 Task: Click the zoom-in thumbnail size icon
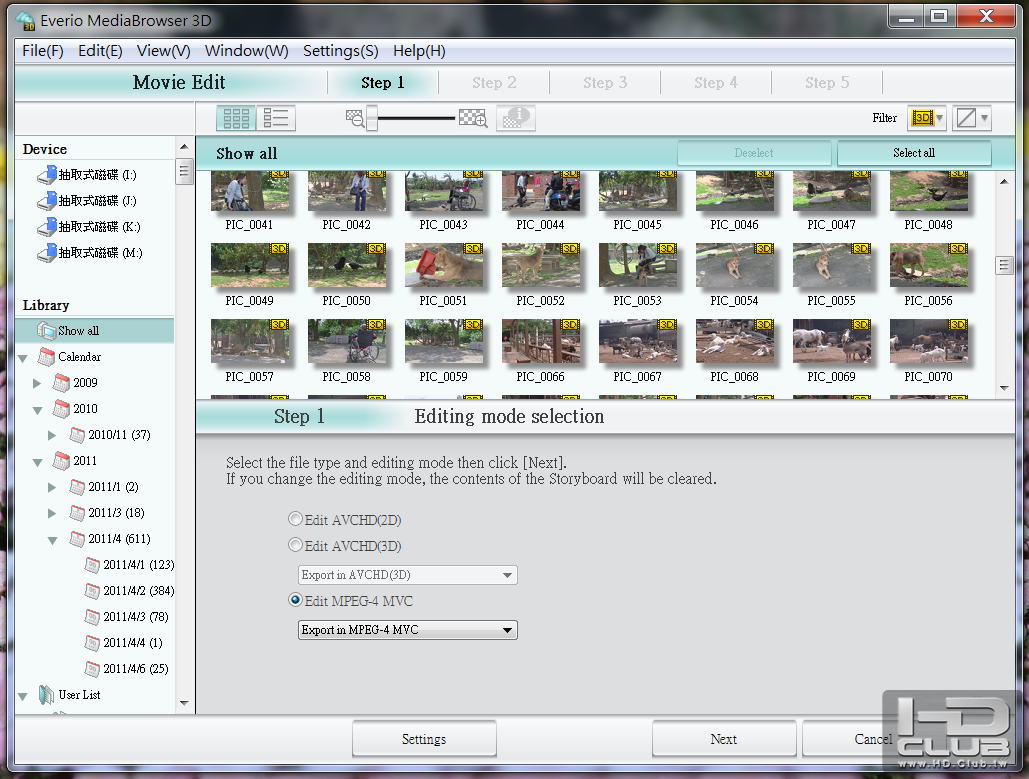click(x=473, y=118)
